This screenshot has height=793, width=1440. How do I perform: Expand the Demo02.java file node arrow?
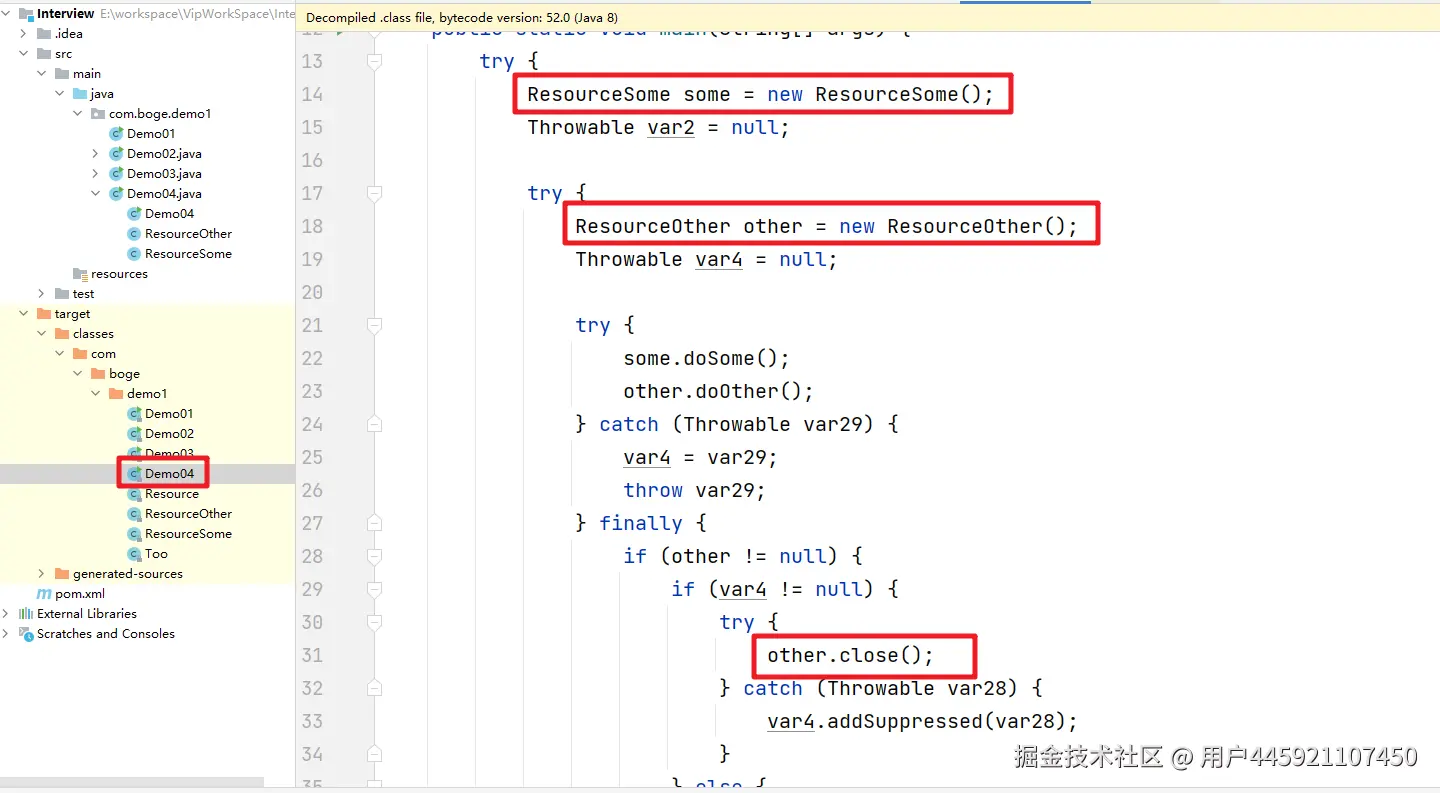pos(96,154)
